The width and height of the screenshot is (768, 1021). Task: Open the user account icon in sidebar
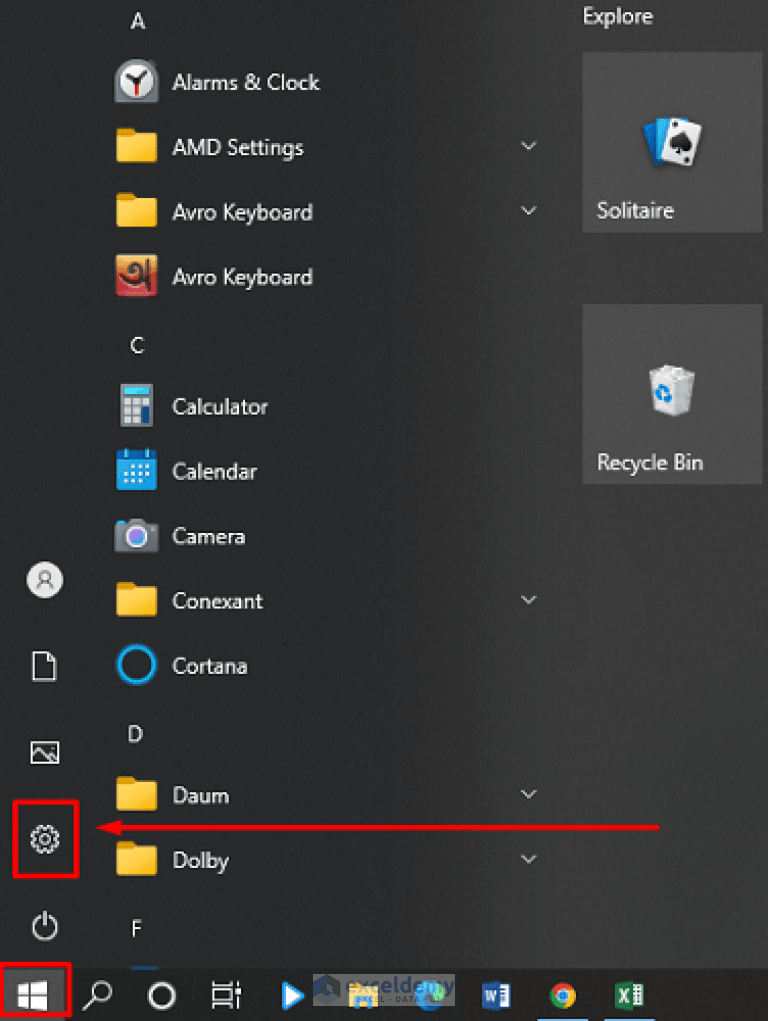45,580
